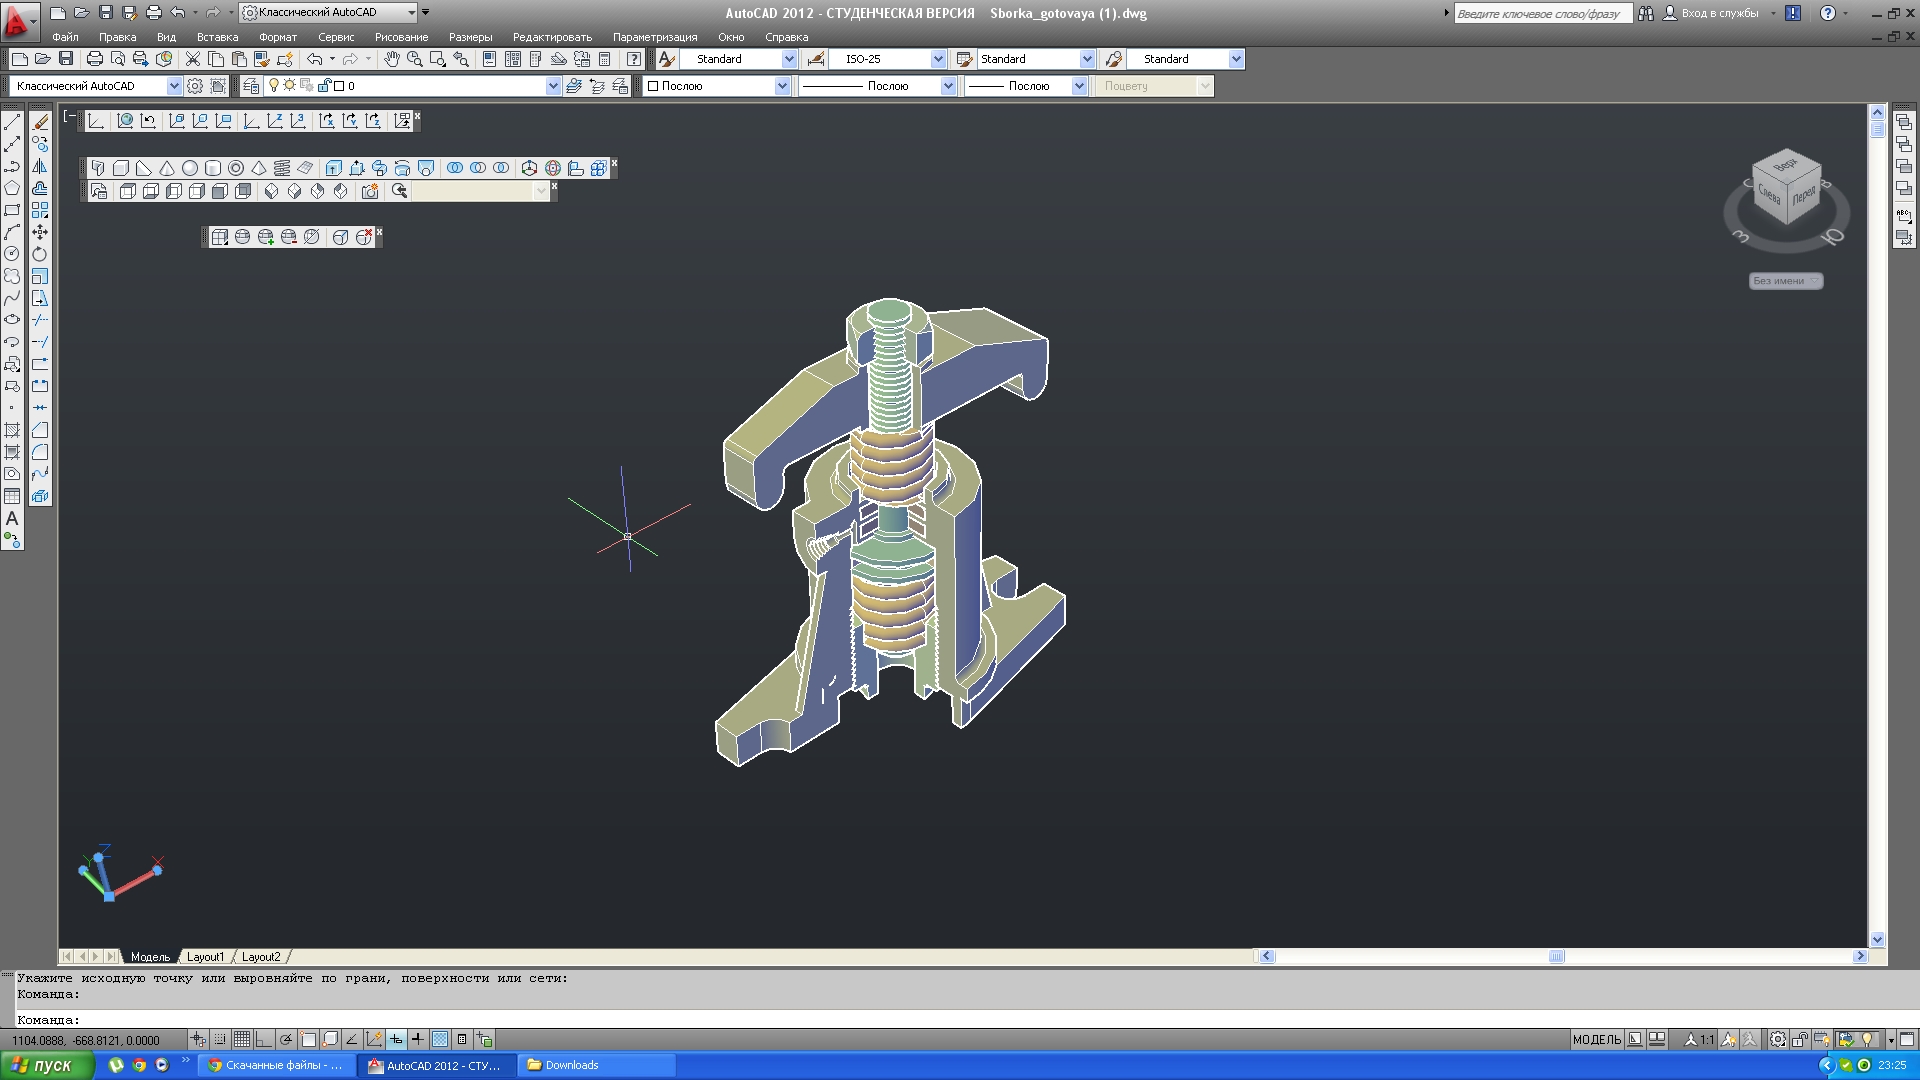Switch to the Layout2 tab
Viewport: 1920px width, 1080px height.
pos(261,957)
